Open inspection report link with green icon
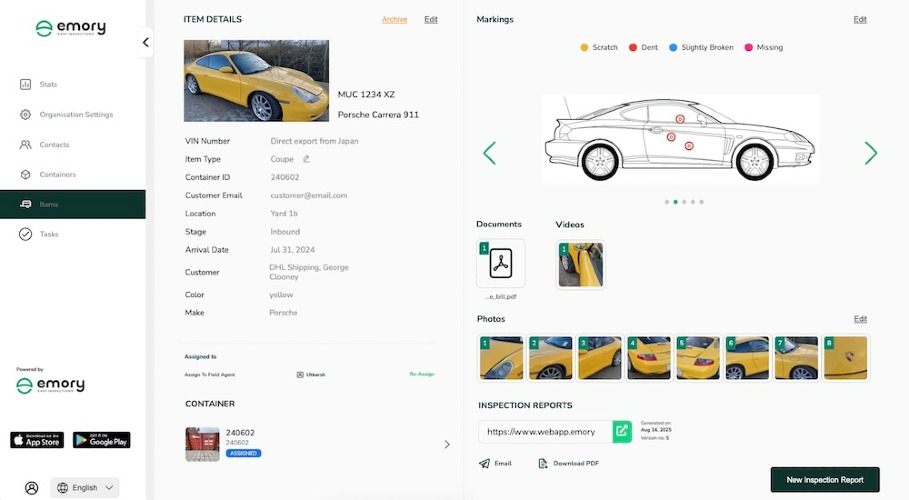 point(622,432)
